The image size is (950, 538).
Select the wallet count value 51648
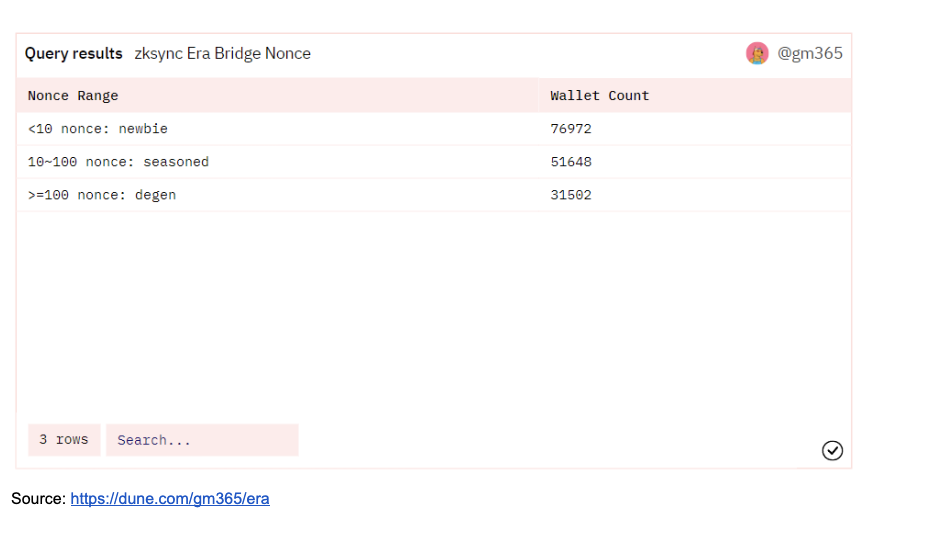pyautogui.click(x=571, y=162)
